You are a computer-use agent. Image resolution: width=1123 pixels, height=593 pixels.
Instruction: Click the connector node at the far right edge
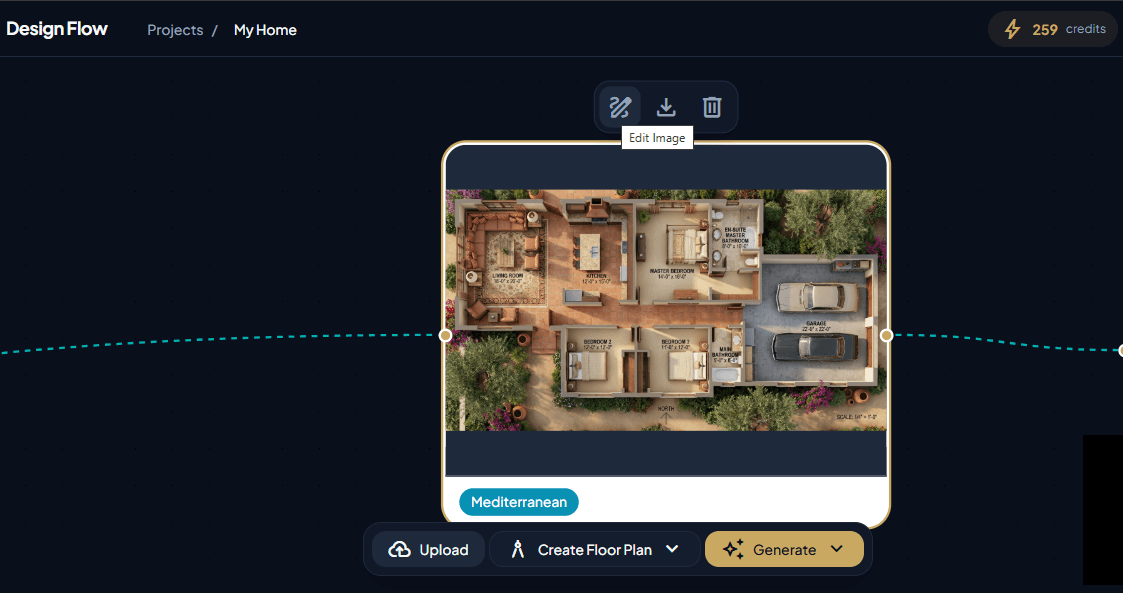pyautogui.click(x=1120, y=350)
